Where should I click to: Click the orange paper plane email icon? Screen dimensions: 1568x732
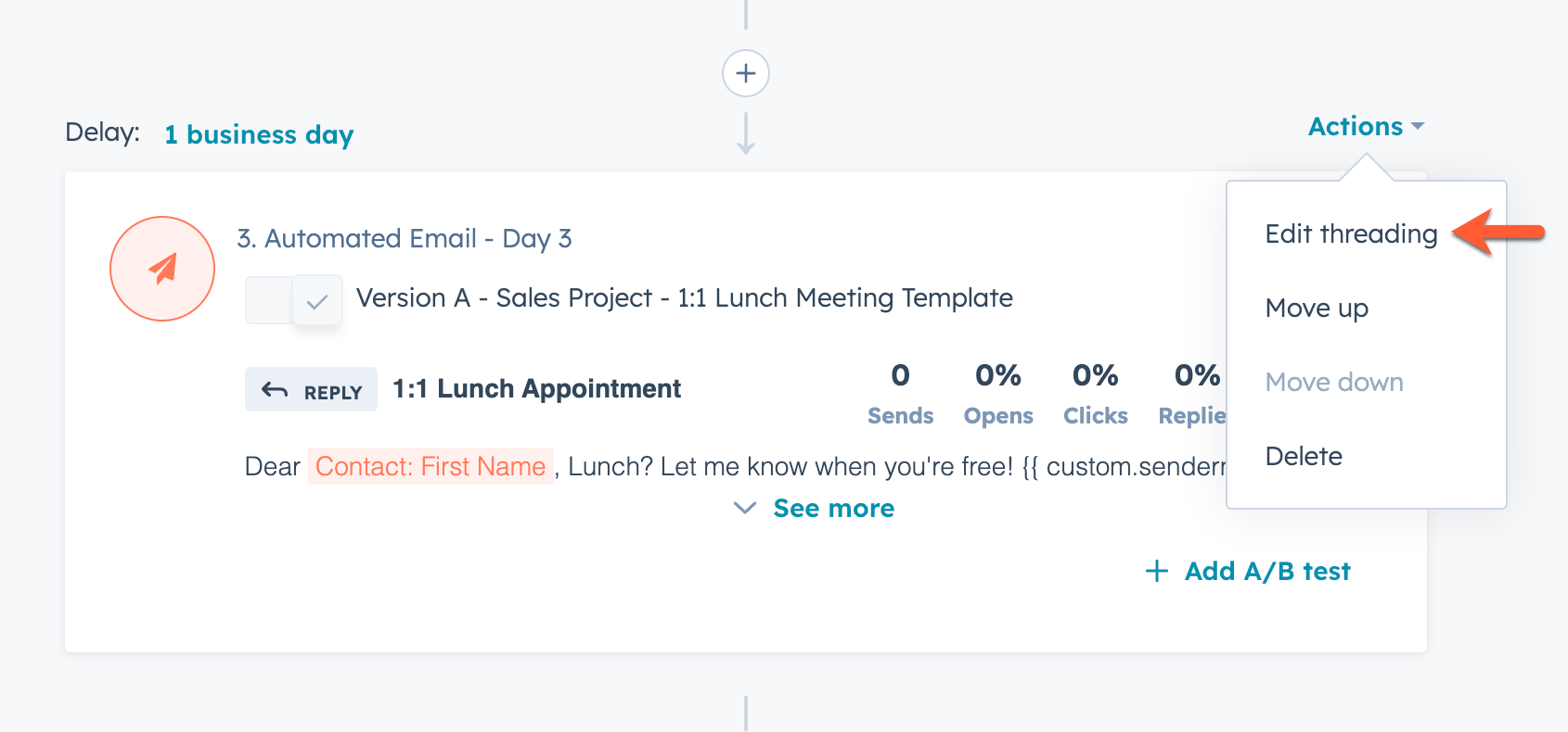162,268
